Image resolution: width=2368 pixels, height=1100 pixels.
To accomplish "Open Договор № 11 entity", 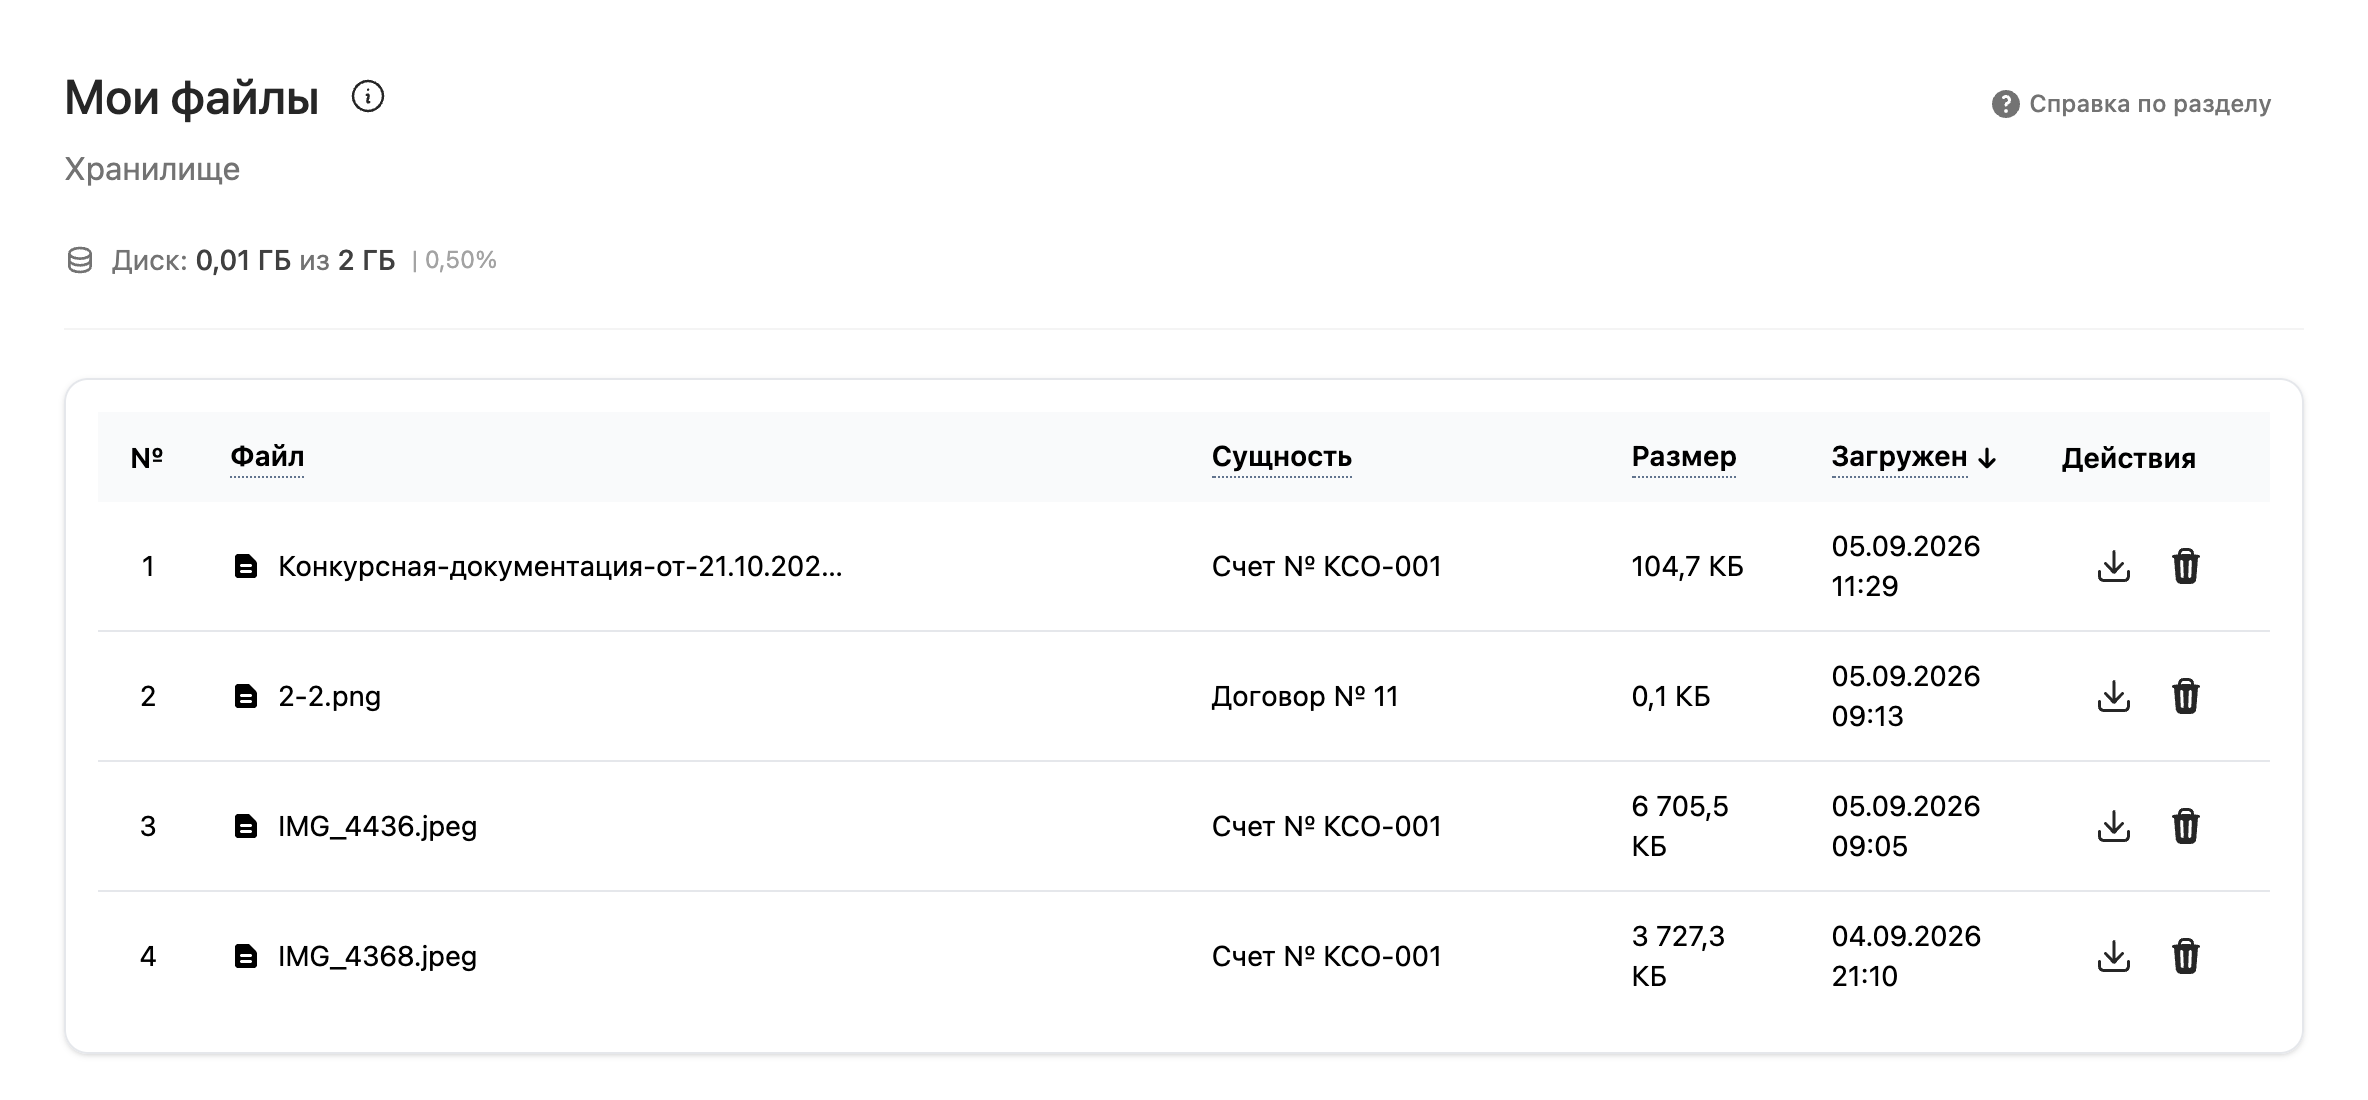I will tap(1304, 696).
